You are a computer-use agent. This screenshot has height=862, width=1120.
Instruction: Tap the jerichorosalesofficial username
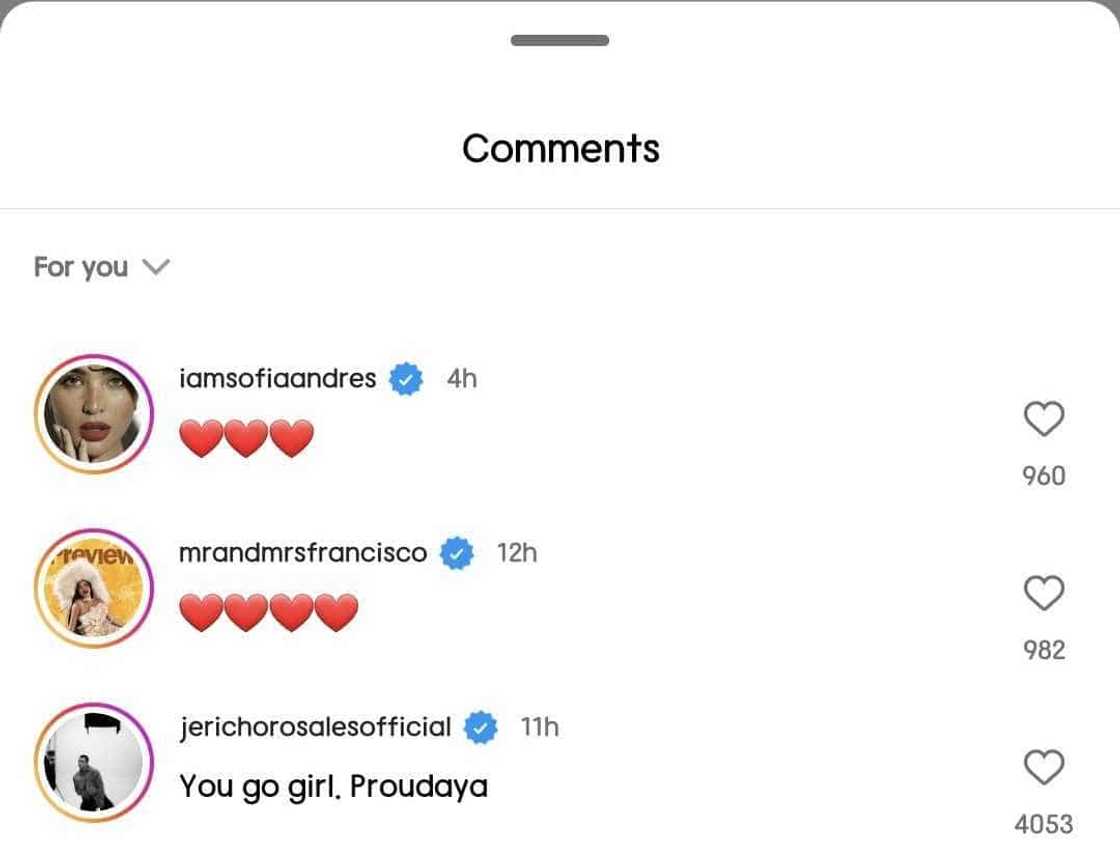(x=315, y=727)
